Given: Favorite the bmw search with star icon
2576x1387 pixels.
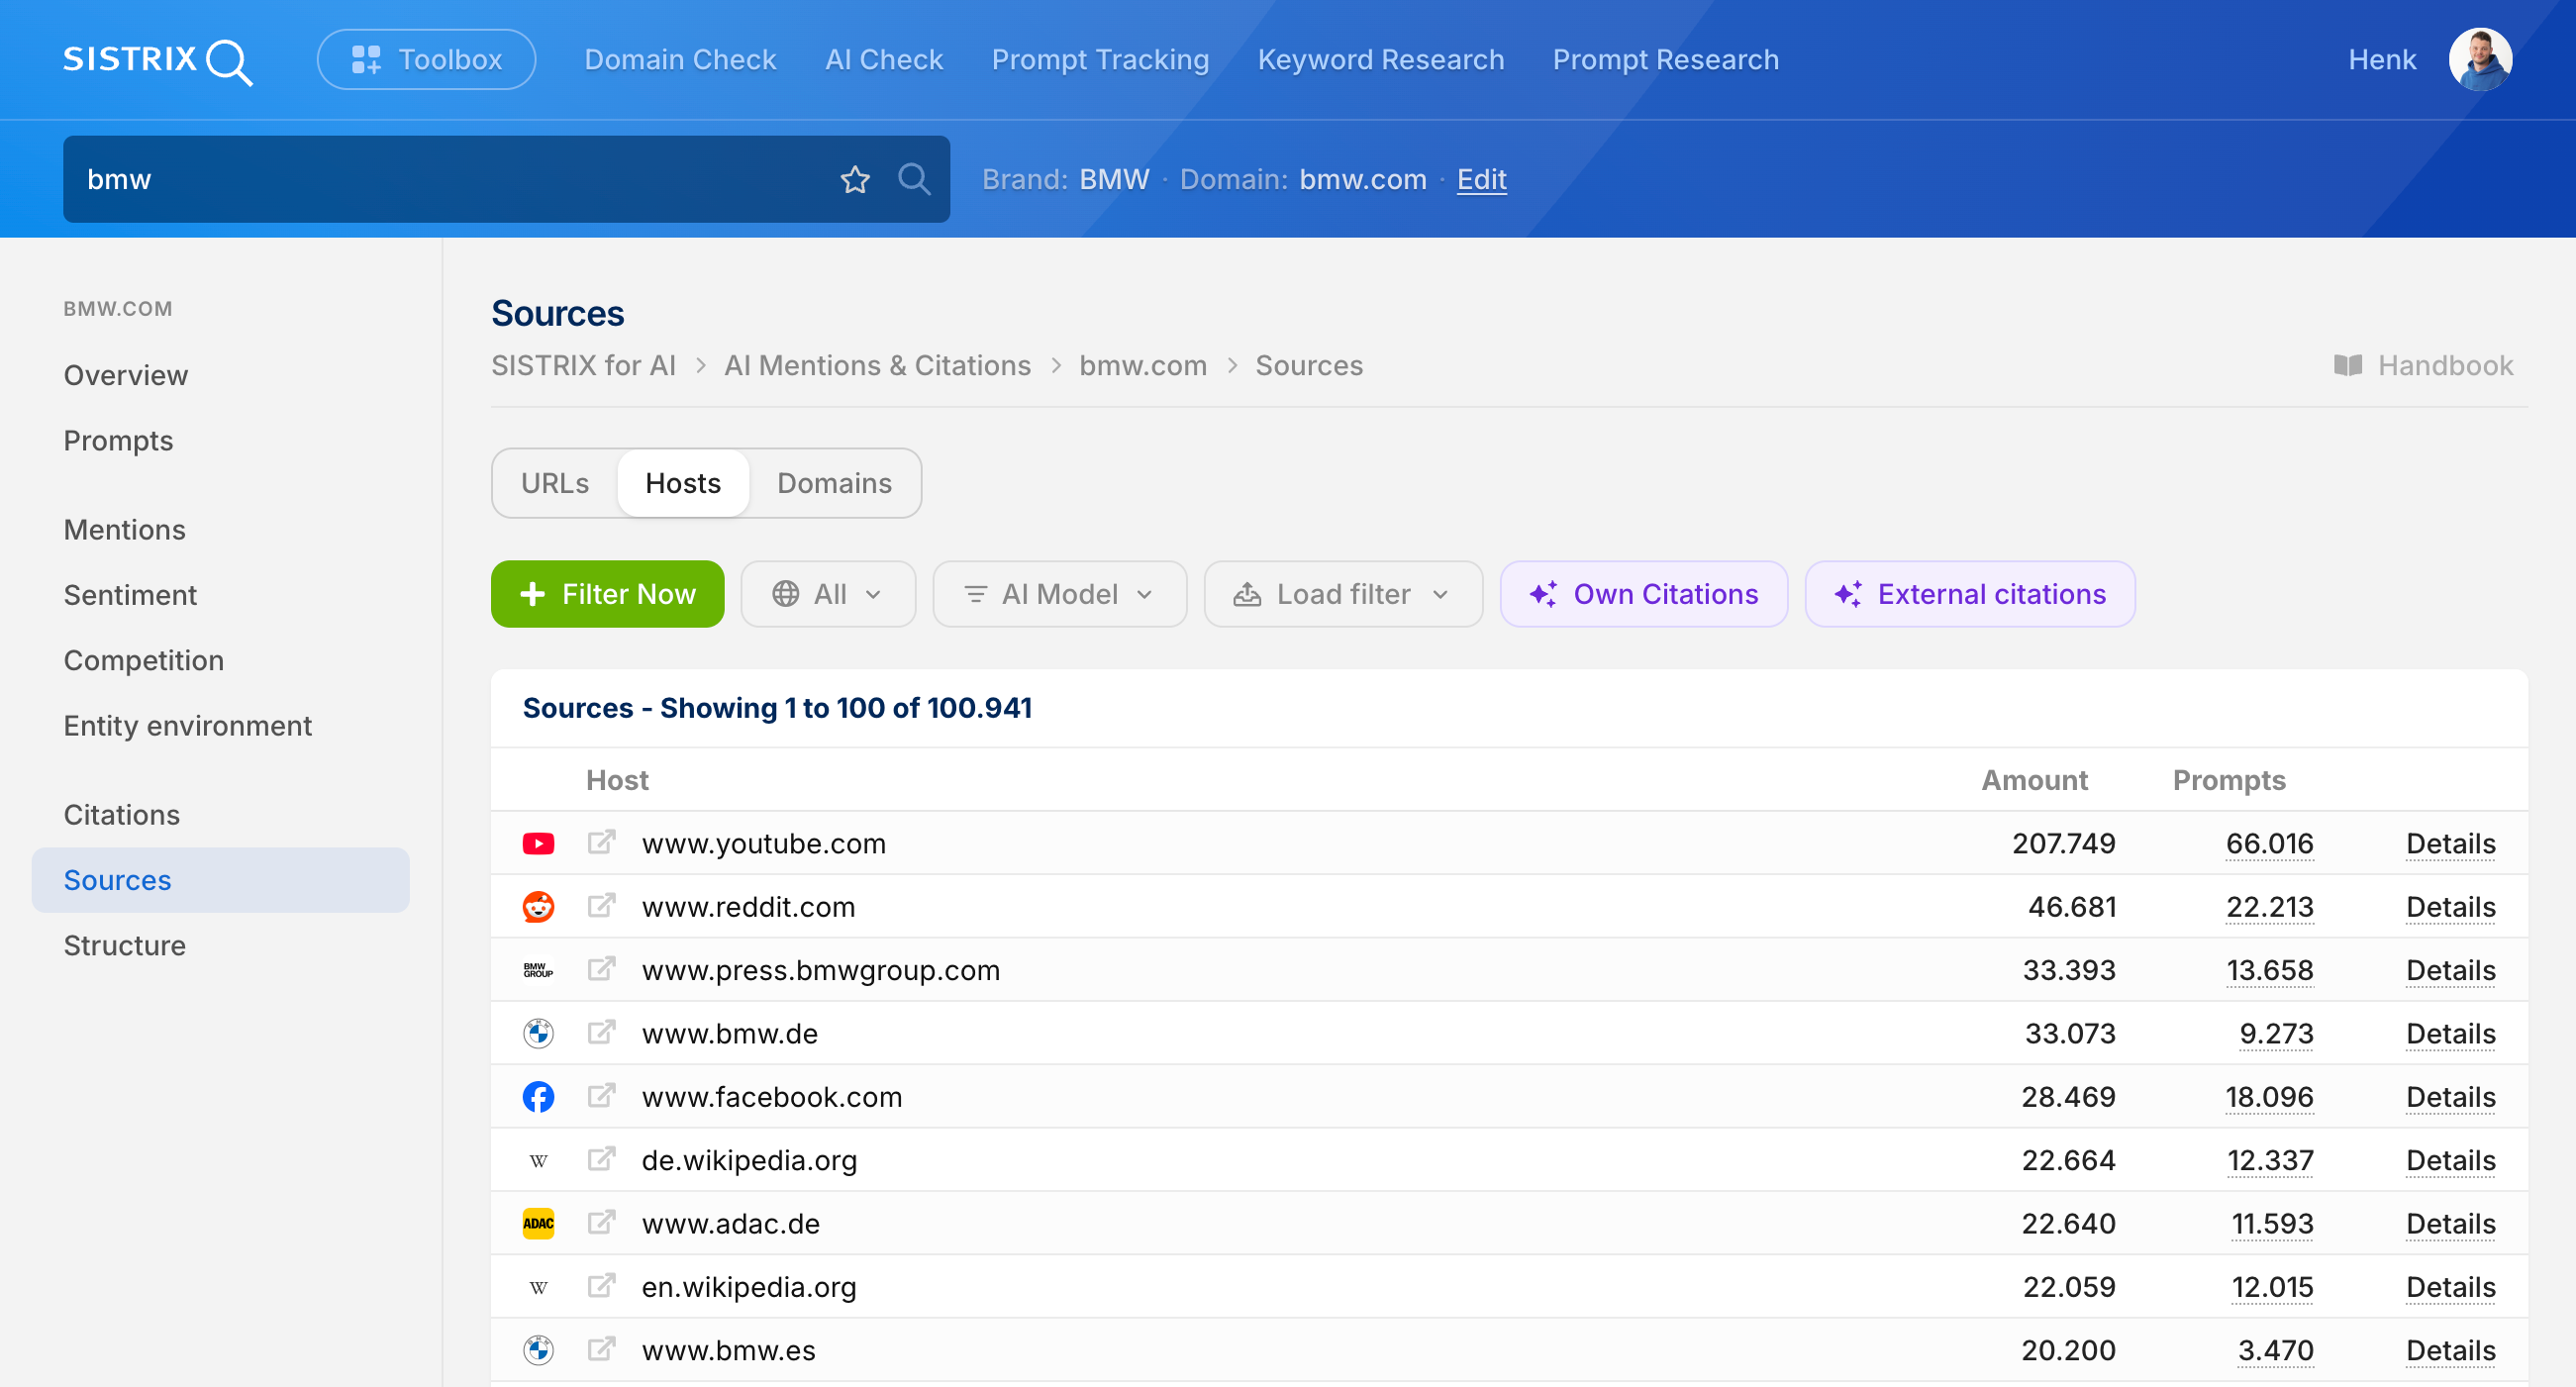Looking at the screenshot, I should click(x=855, y=179).
